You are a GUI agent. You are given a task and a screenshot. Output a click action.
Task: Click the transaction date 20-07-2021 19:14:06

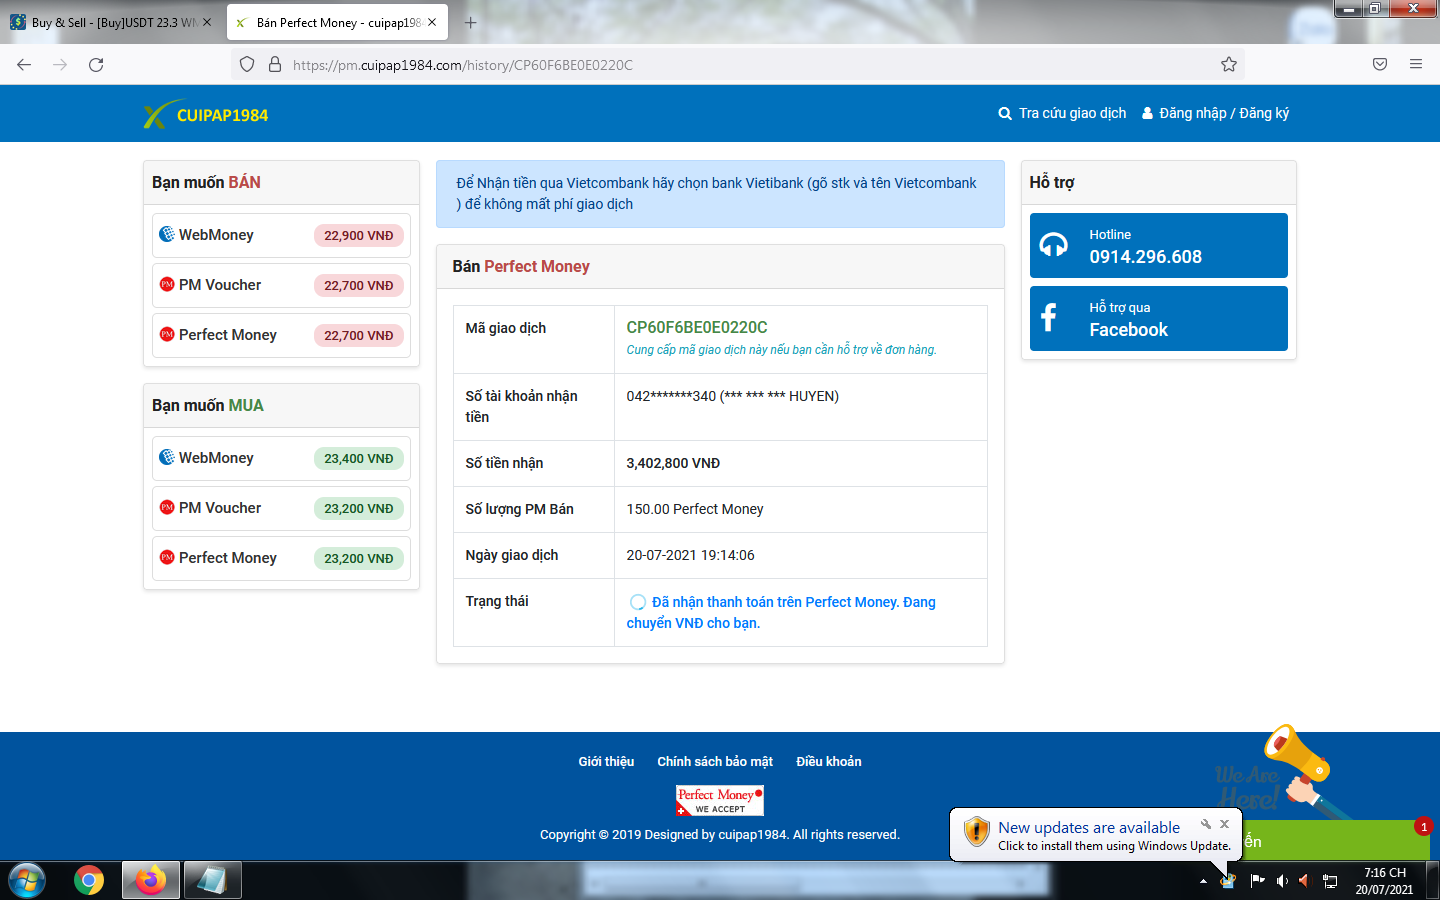690,555
